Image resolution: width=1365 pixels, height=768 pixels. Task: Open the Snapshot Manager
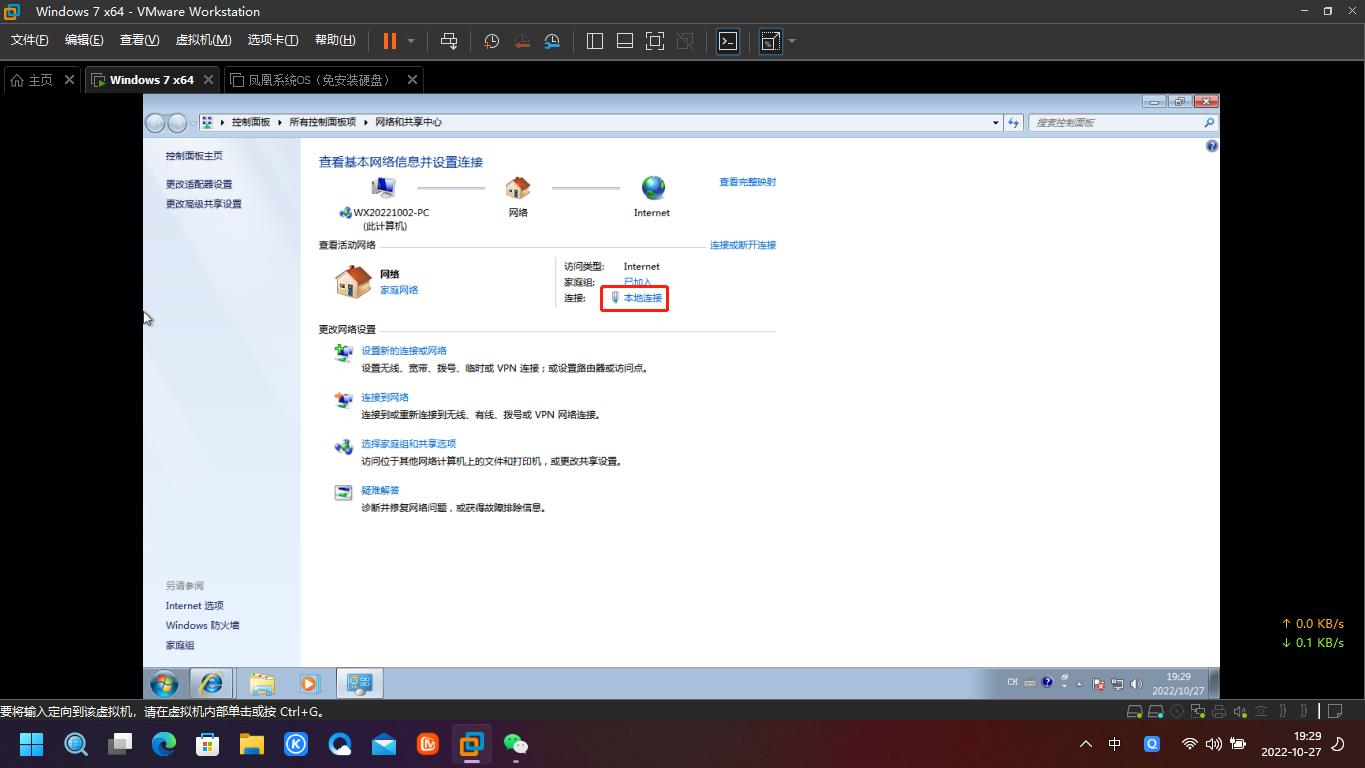pos(552,41)
